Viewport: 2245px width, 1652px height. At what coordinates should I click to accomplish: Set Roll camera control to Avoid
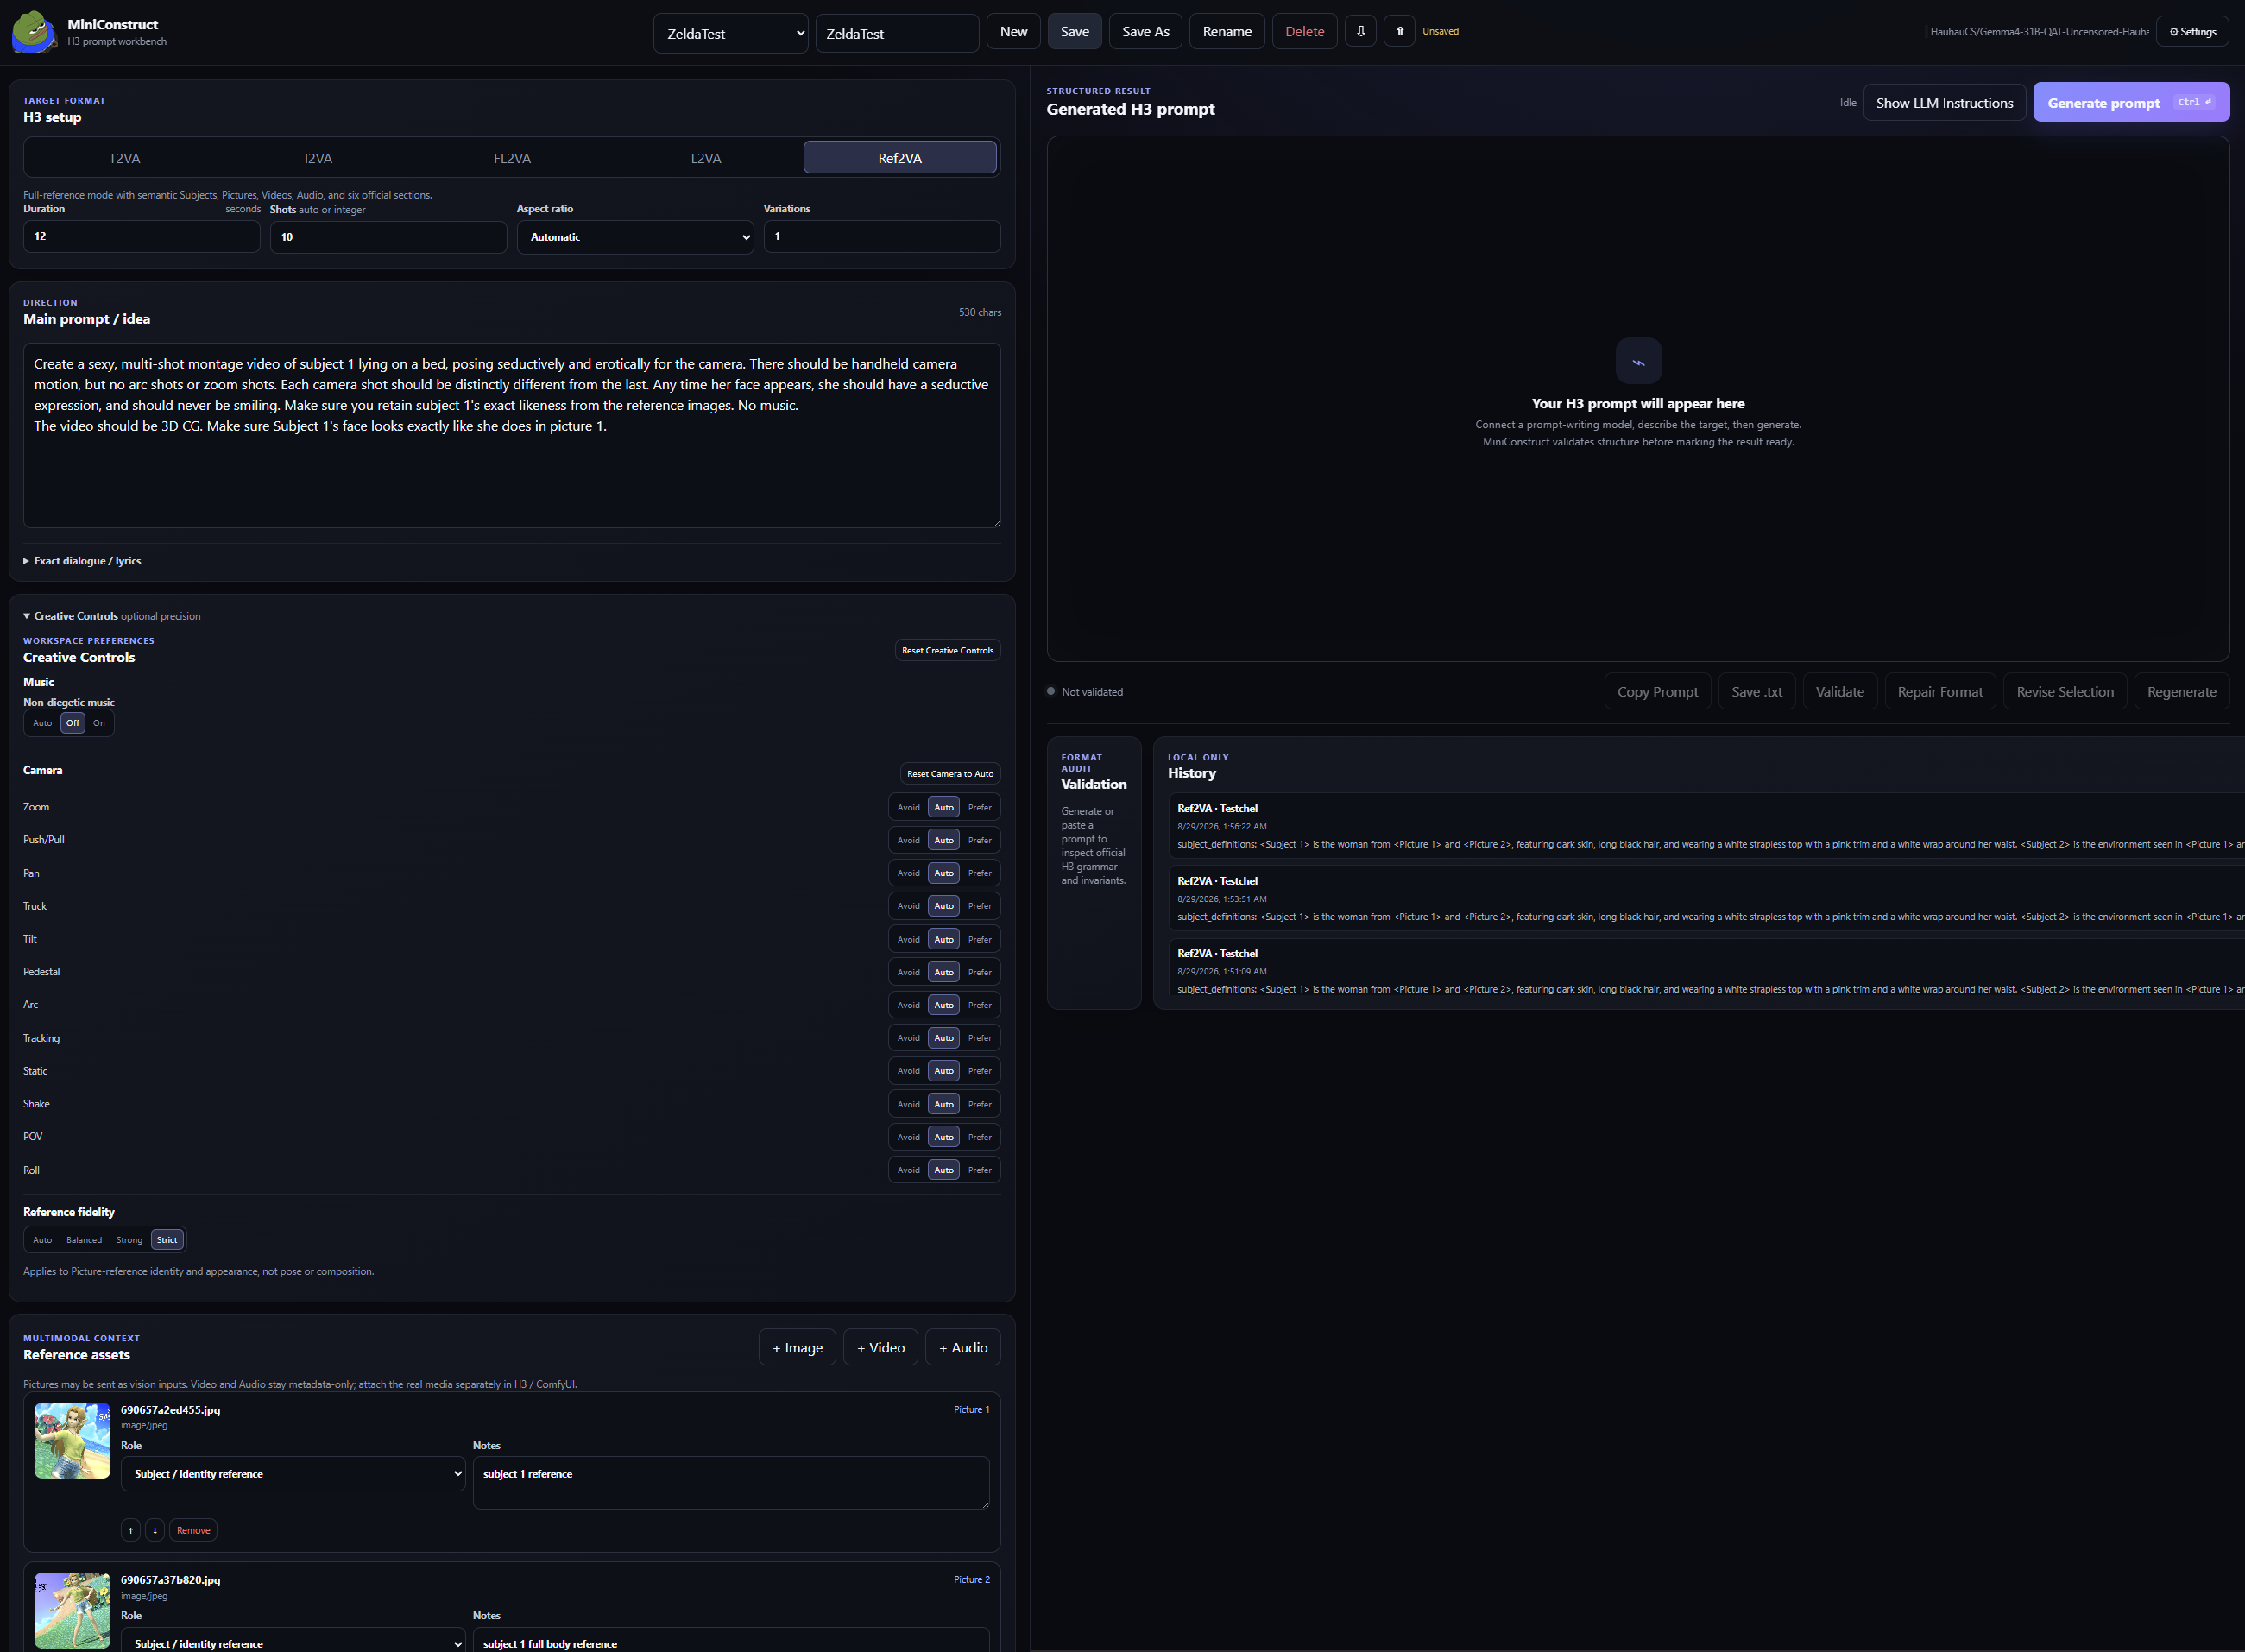pyautogui.click(x=908, y=1170)
